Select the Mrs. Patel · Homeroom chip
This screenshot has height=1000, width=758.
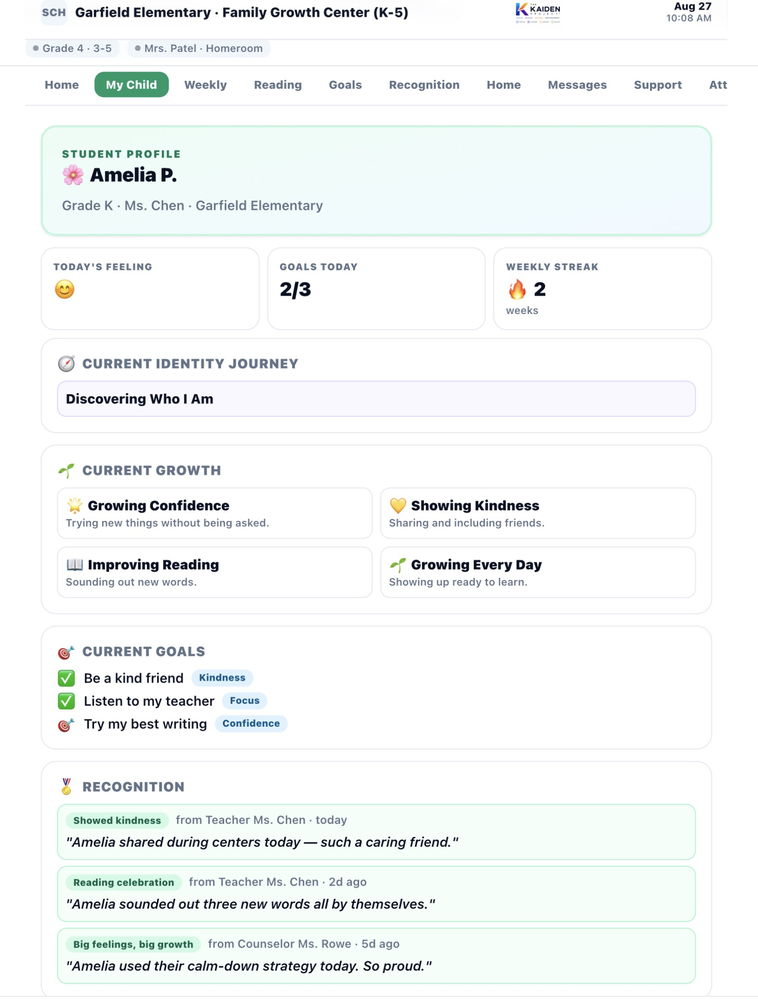199,48
